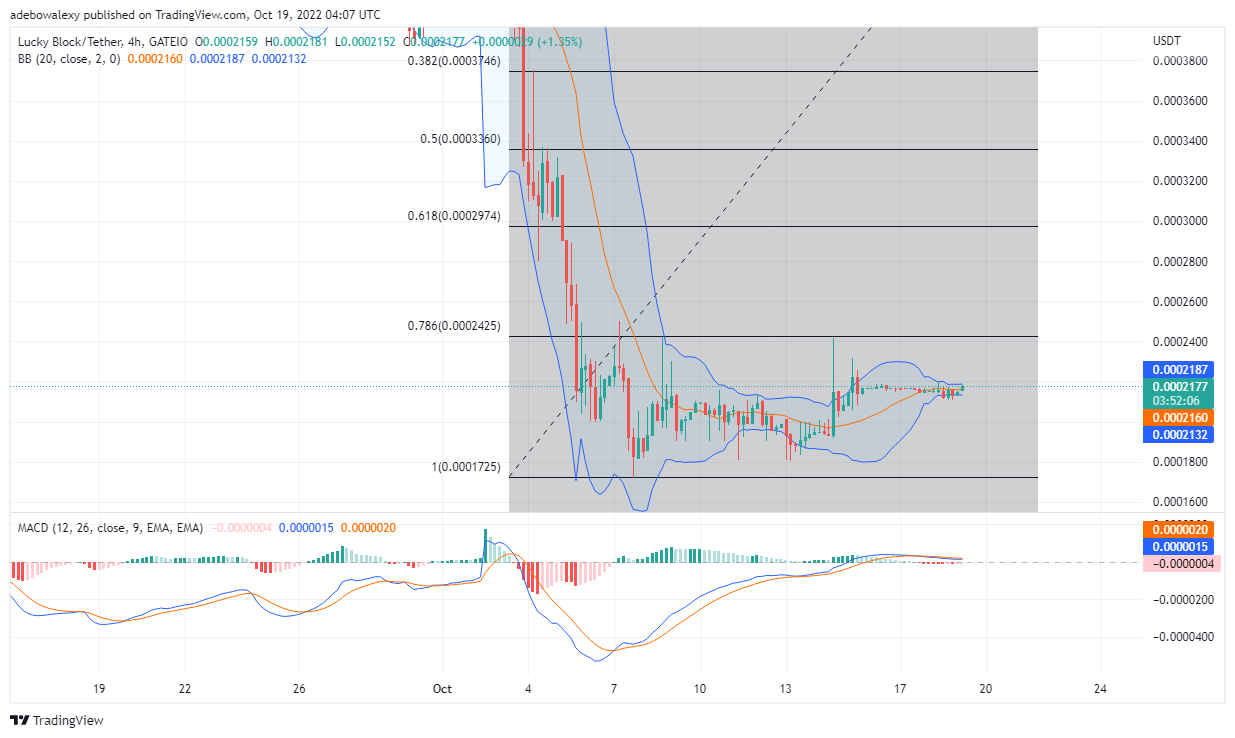
Task: Click the MACD legend value 0.0000015
Action: coord(306,527)
